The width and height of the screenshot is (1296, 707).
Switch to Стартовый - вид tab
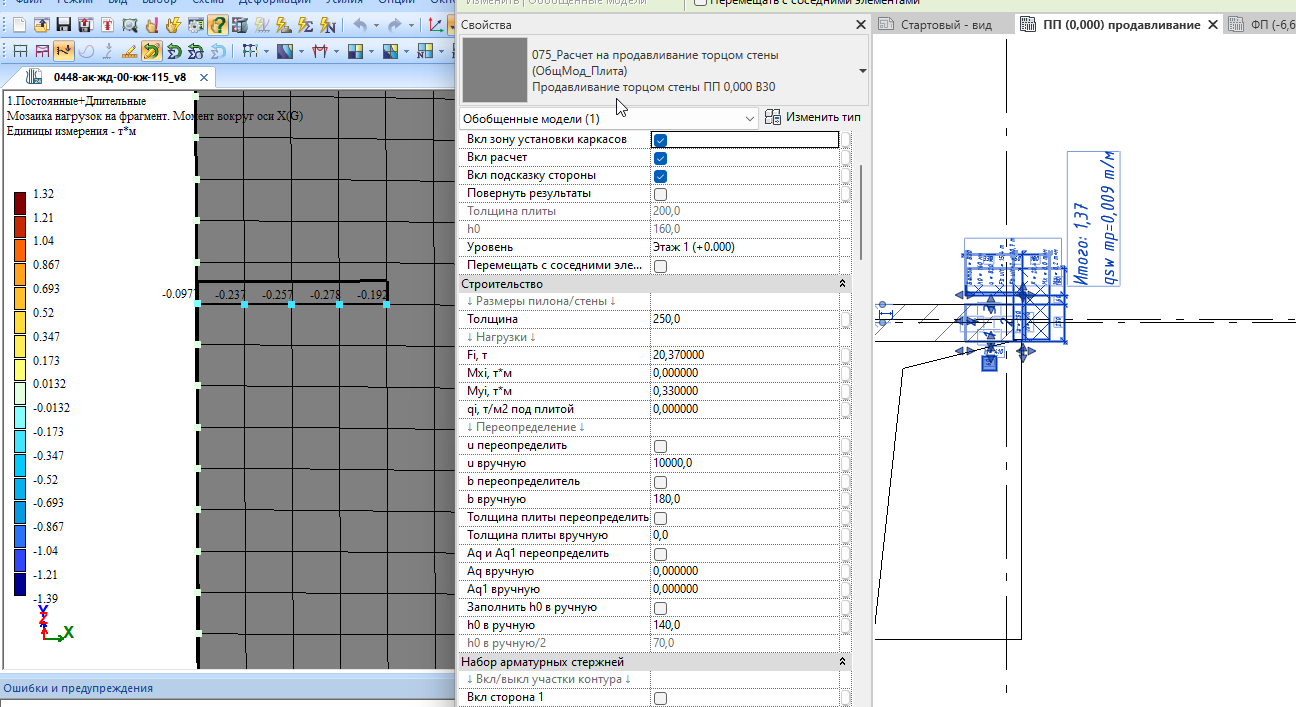pyautogui.click(x=938, y=24)
